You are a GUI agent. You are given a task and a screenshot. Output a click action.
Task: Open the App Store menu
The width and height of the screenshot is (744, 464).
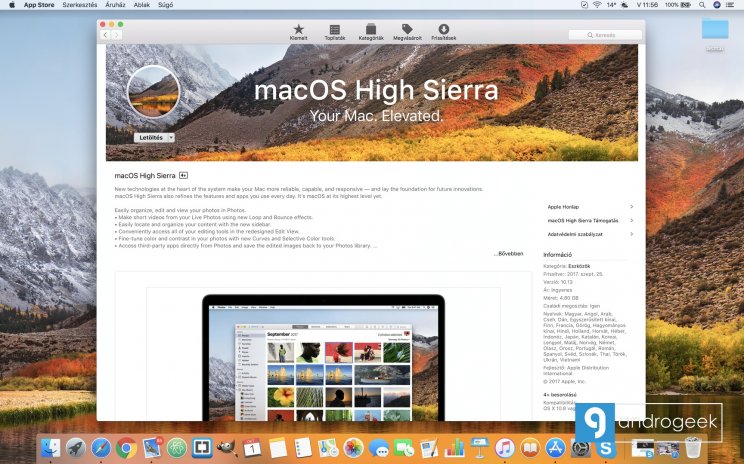click(x=39, y=5)
